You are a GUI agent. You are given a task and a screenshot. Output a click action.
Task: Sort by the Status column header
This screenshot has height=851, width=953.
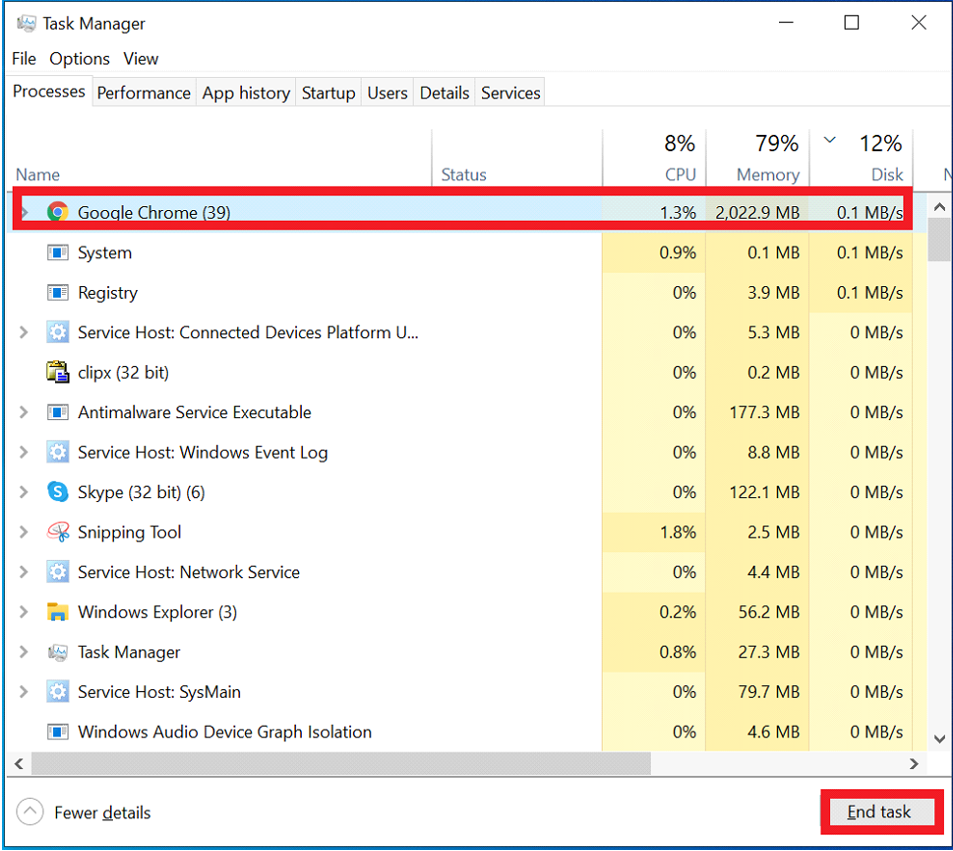click(x=464, y=174)
